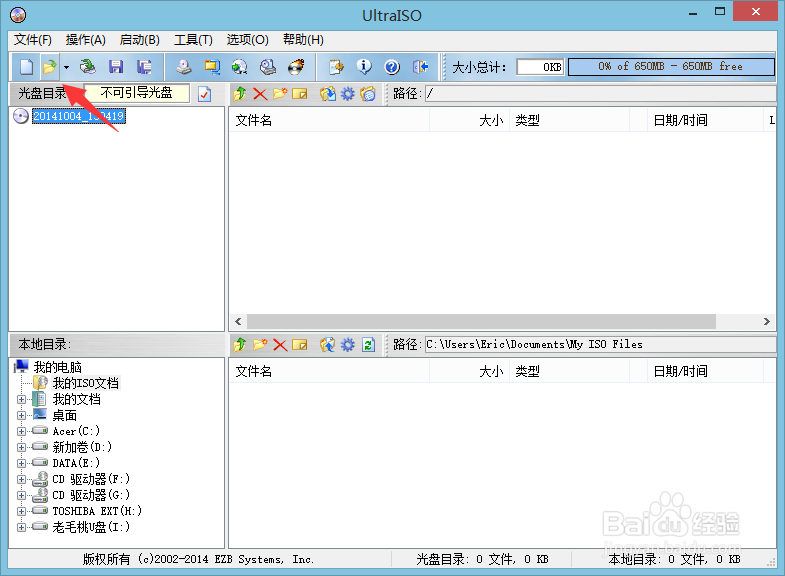Open the 操作(A) menu
Screen dimensions: 785x576
(x=86, y=40)
